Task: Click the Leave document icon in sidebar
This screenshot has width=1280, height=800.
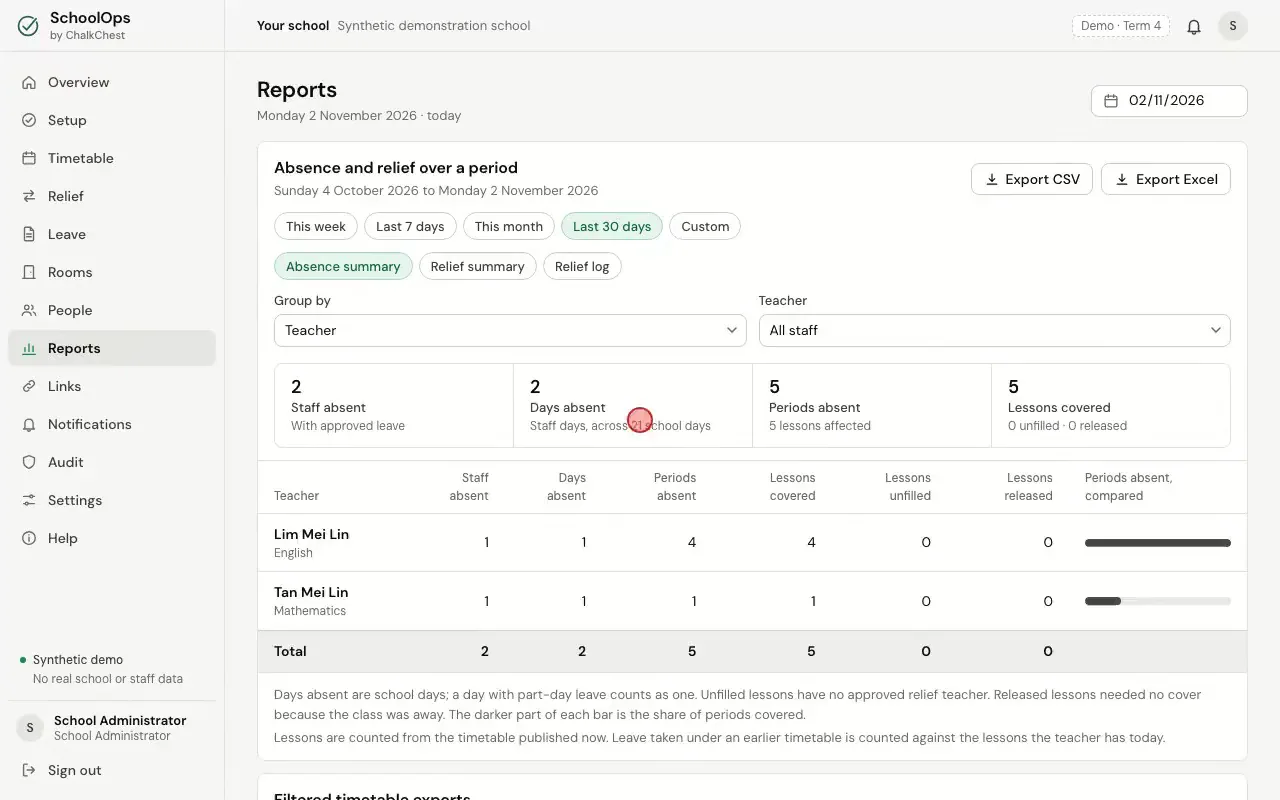Action: pyautogui.click(x=29, y=235)
